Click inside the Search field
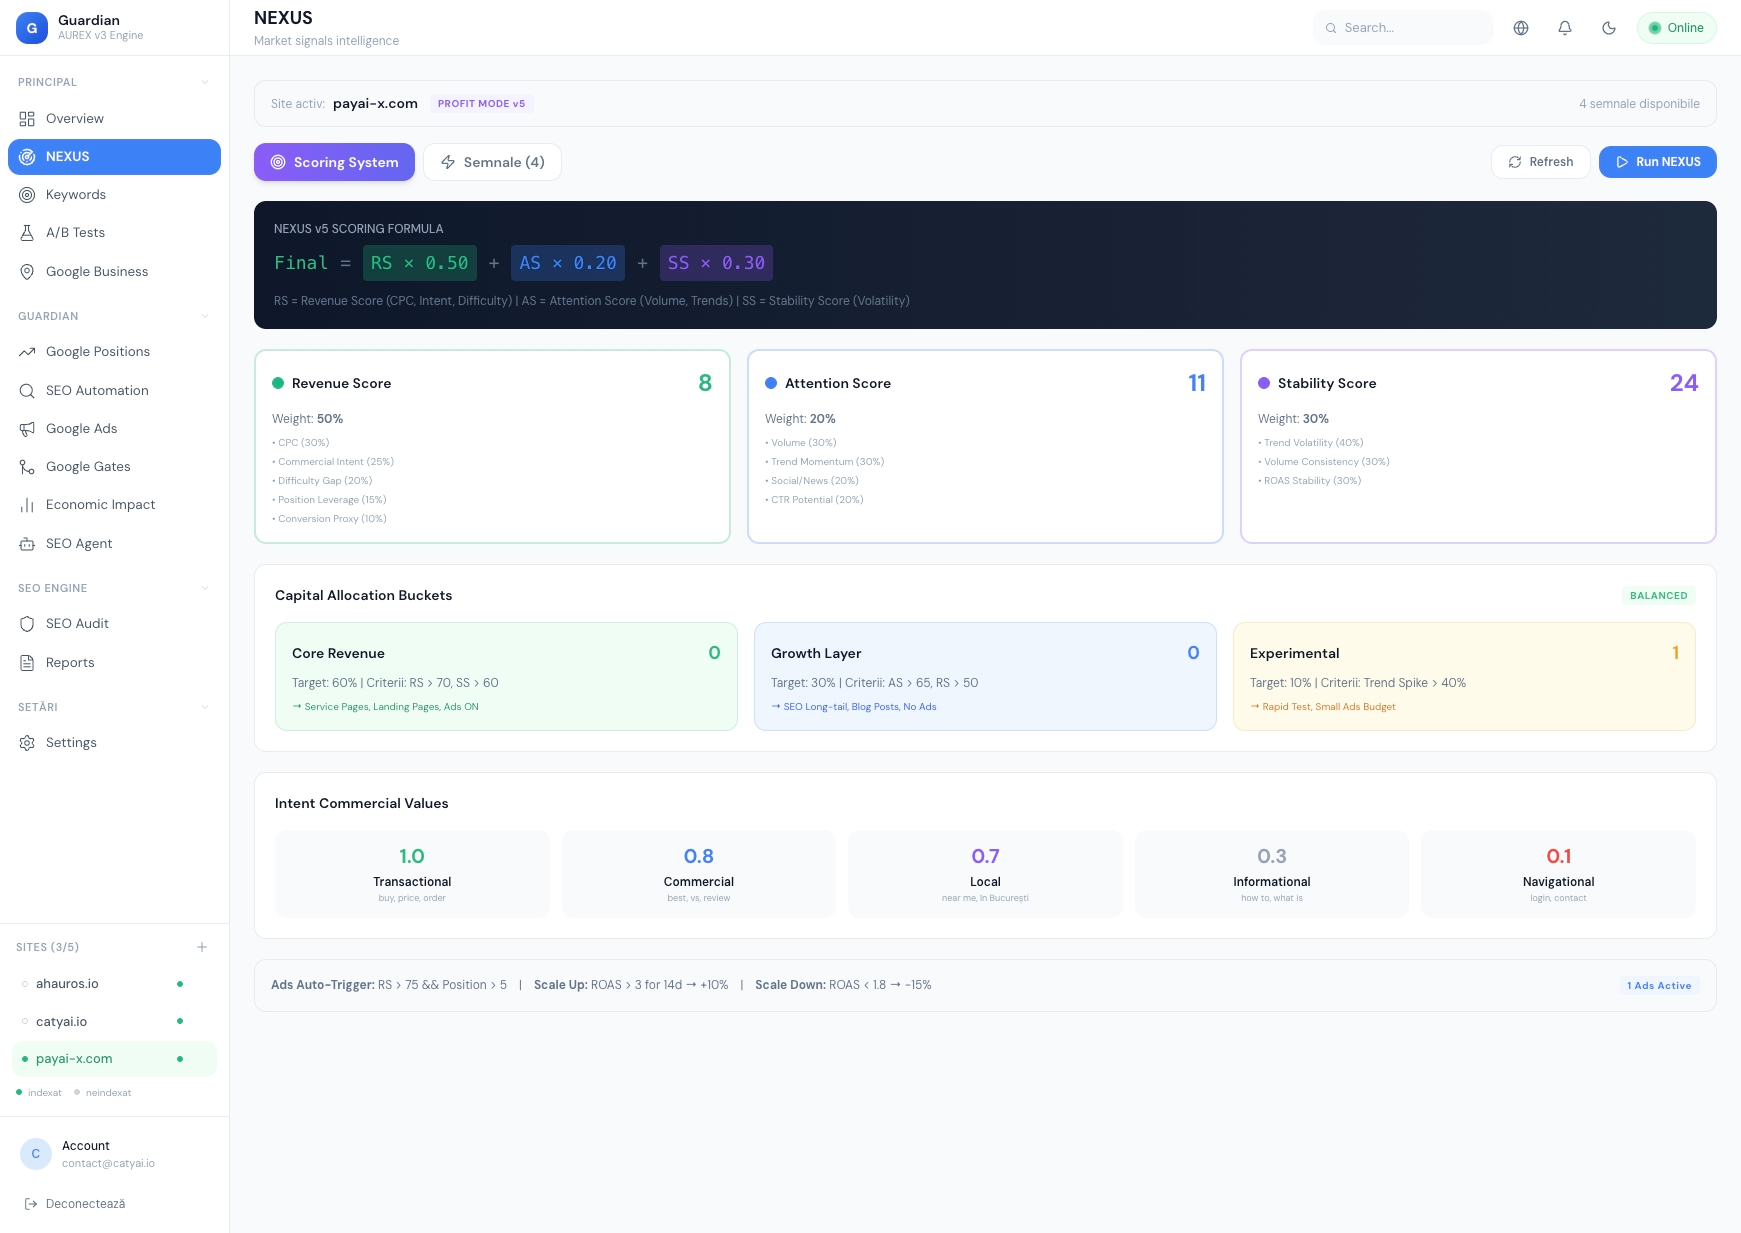 tap(1403, 27)
